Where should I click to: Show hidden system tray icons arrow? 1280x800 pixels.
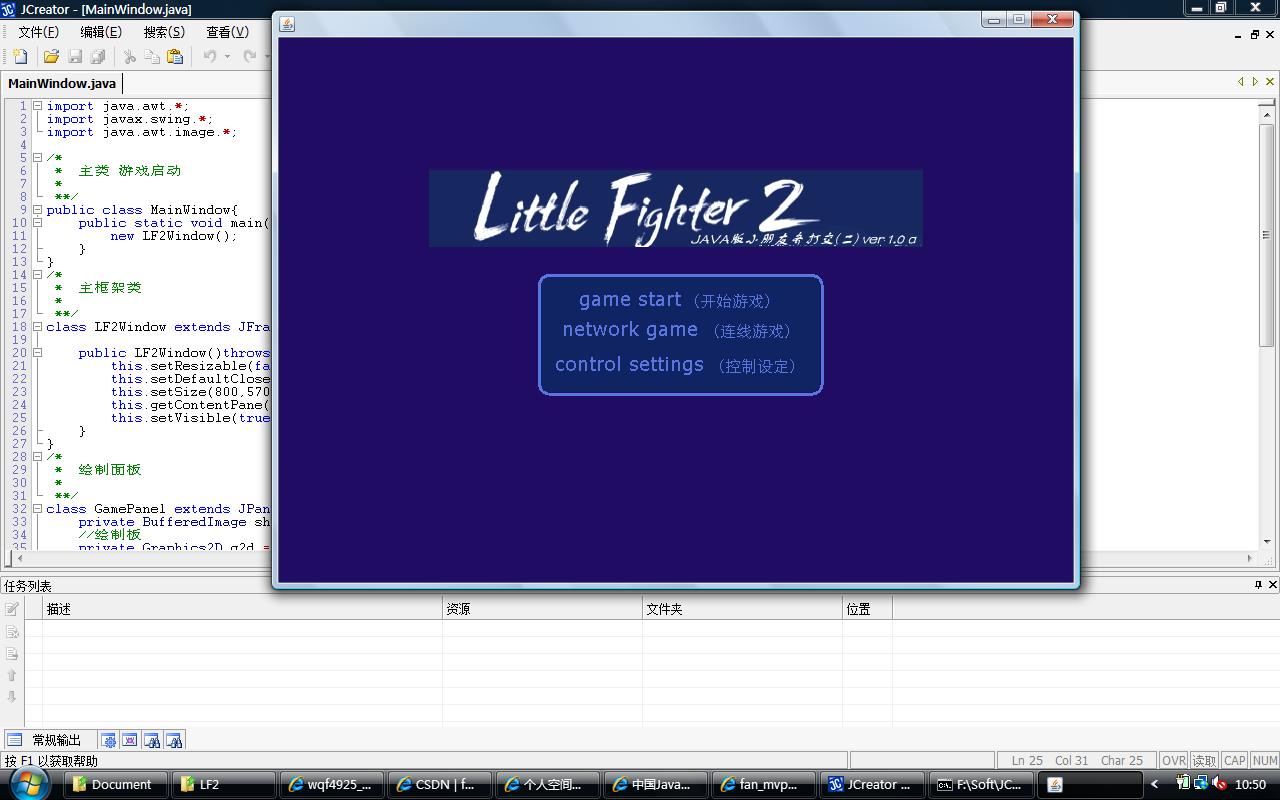click(1155, 784)
